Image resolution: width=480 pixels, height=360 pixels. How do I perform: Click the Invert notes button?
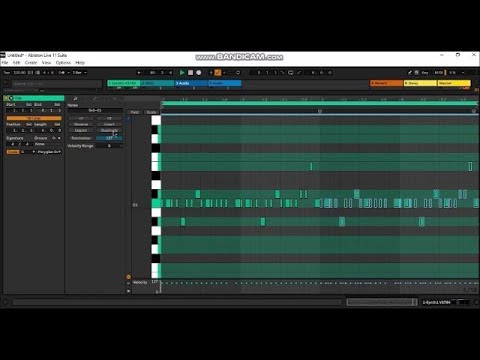point(109,124)
